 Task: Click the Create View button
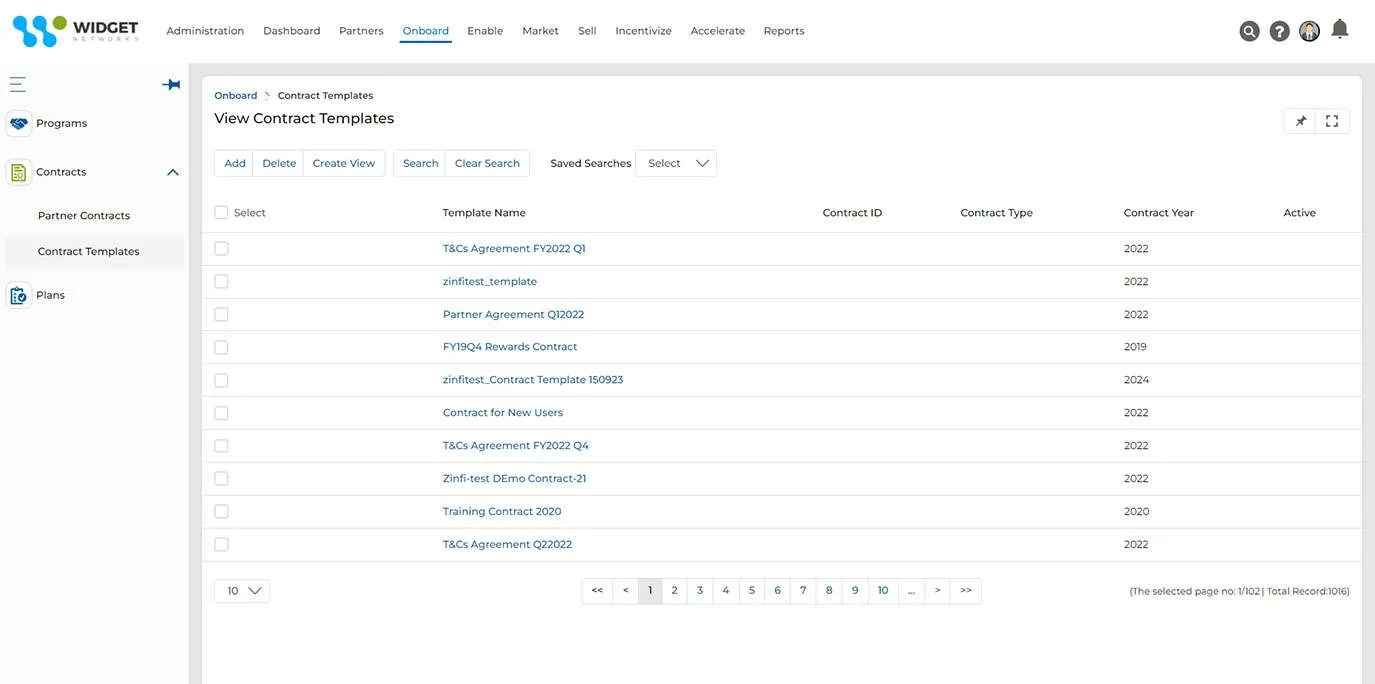point(344,163)
